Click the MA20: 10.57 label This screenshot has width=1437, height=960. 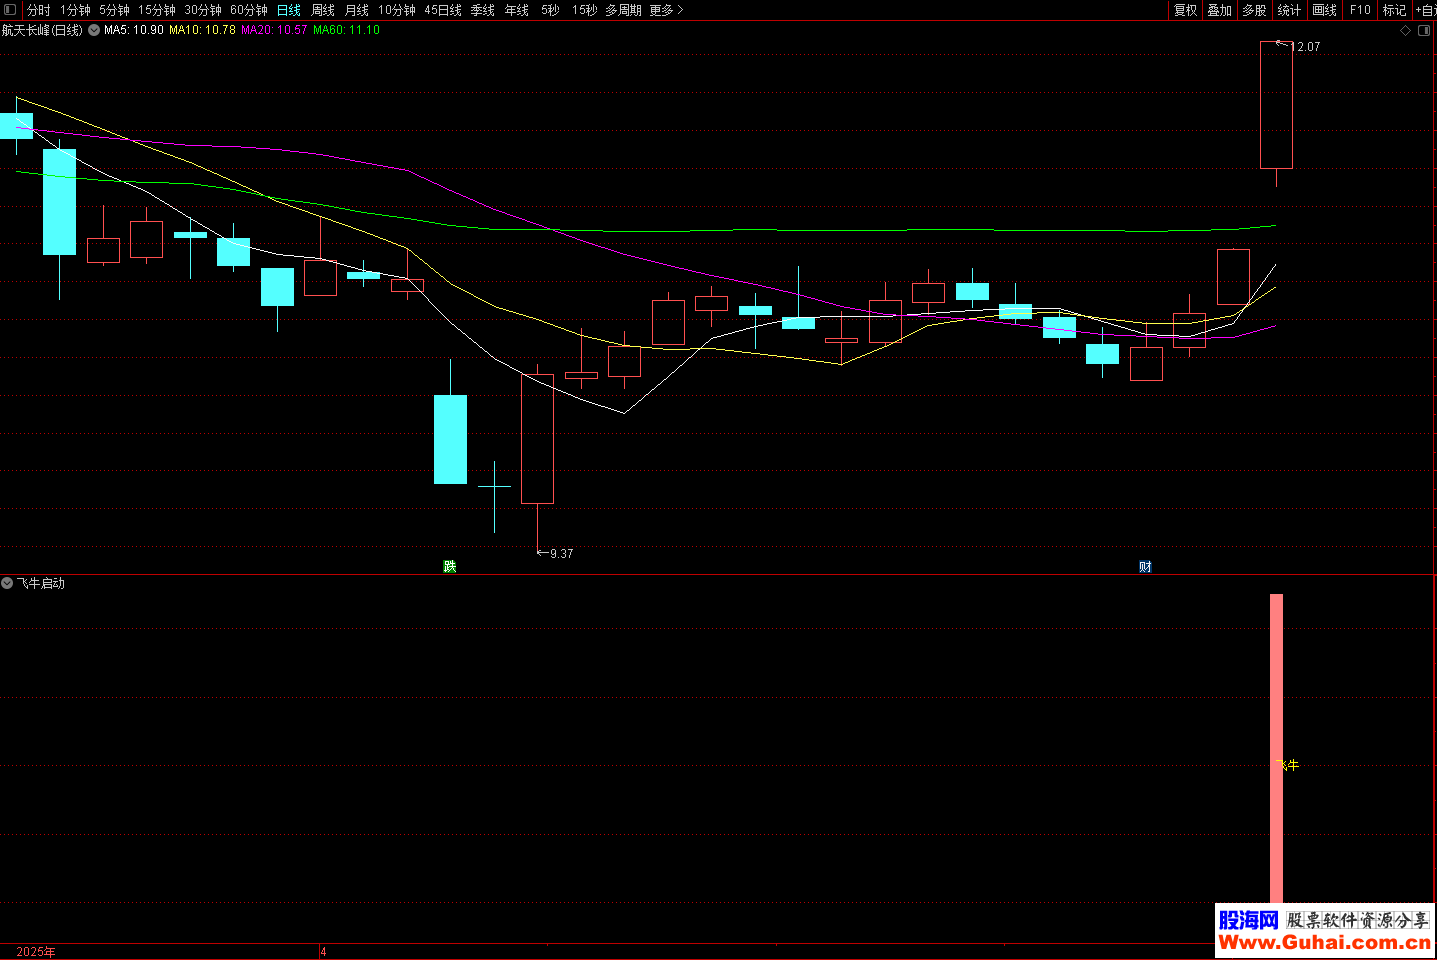(x=274, y=30)
